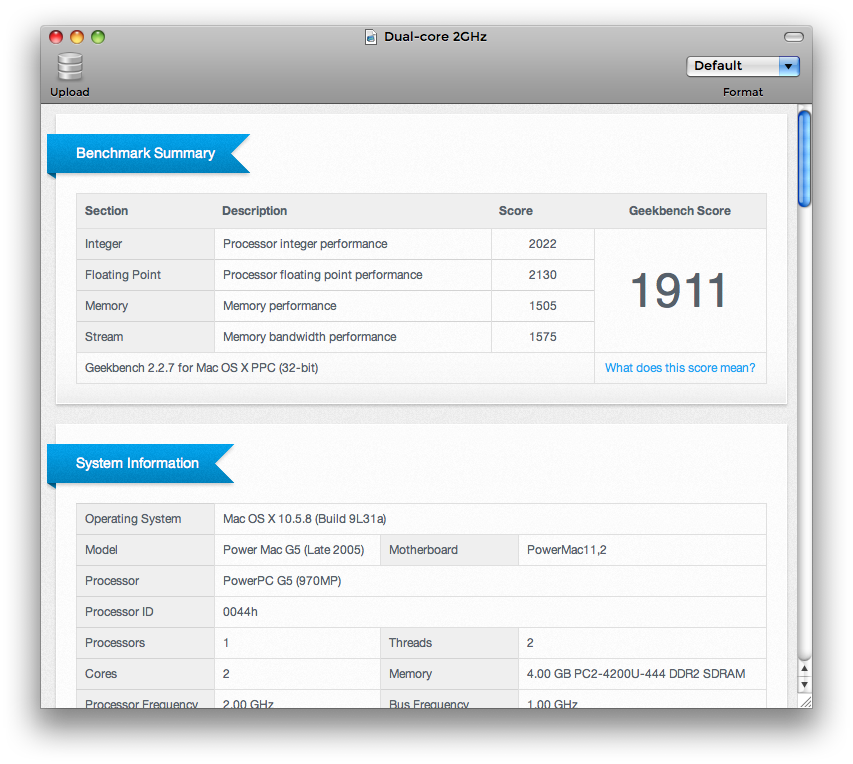Click the System Information ribbon banner

pos(137,463)
